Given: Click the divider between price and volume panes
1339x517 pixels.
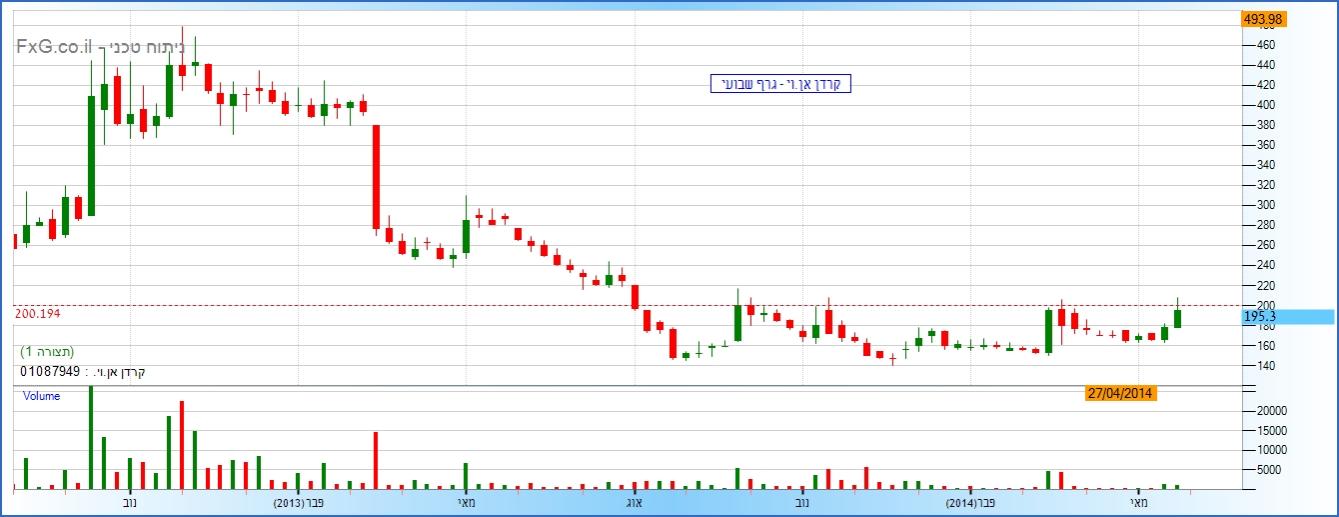Looking at the screenshot, I should [620, 385].
